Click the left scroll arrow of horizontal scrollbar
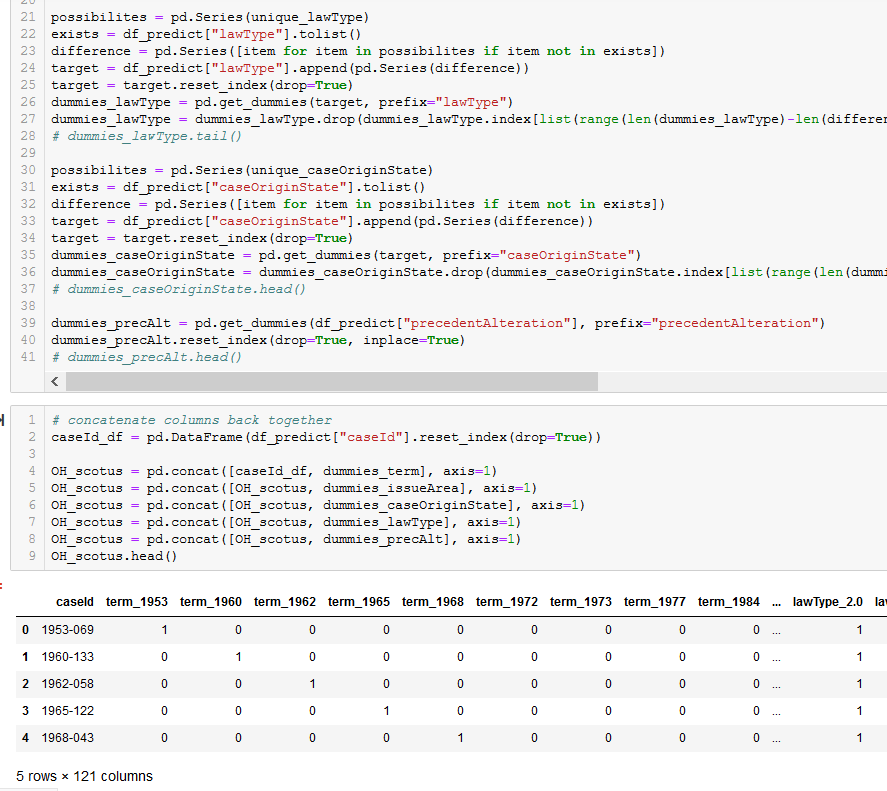The image size is (887, 791). pyautogui.click(x=55, y=382)
